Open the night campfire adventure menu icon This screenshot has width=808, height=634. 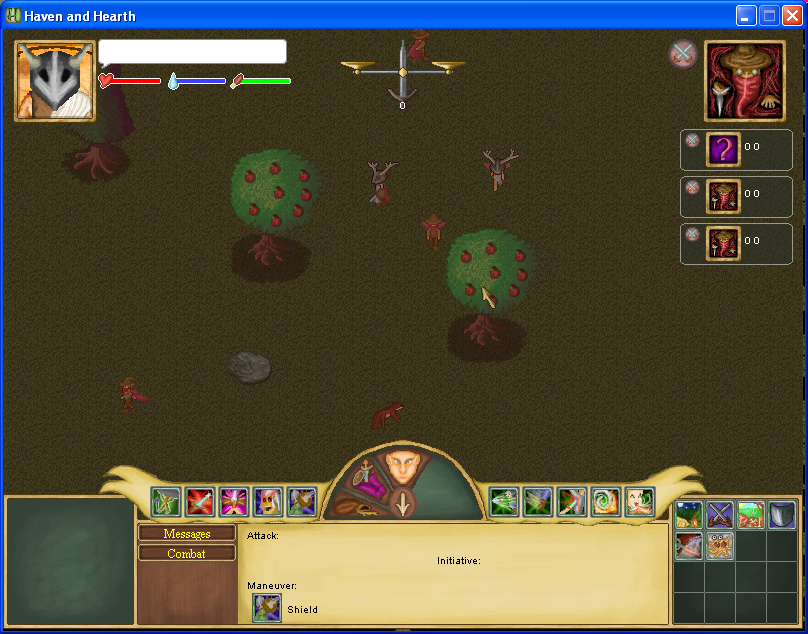pos(688,515)
